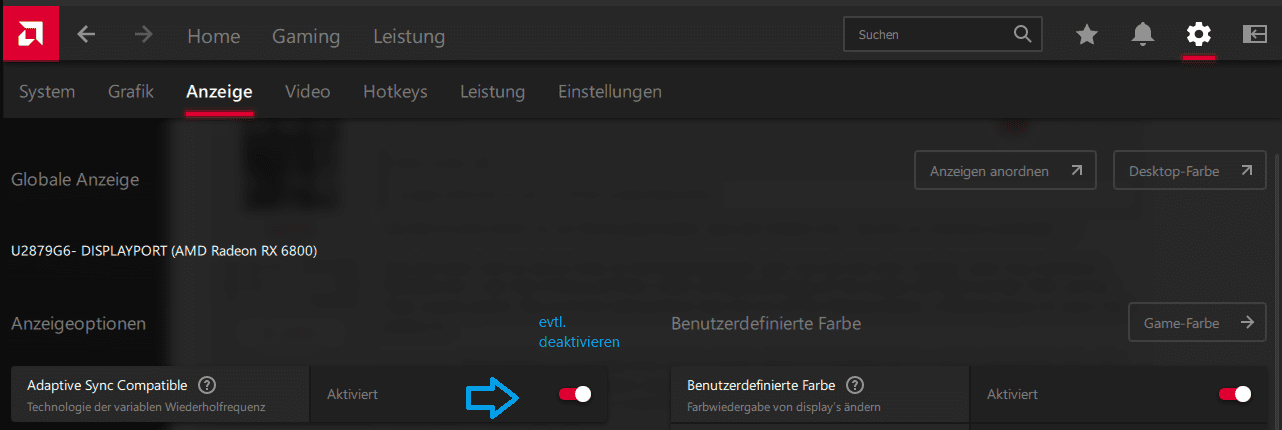
Task: Open the Gaming tab
Action: coord(306,37)
